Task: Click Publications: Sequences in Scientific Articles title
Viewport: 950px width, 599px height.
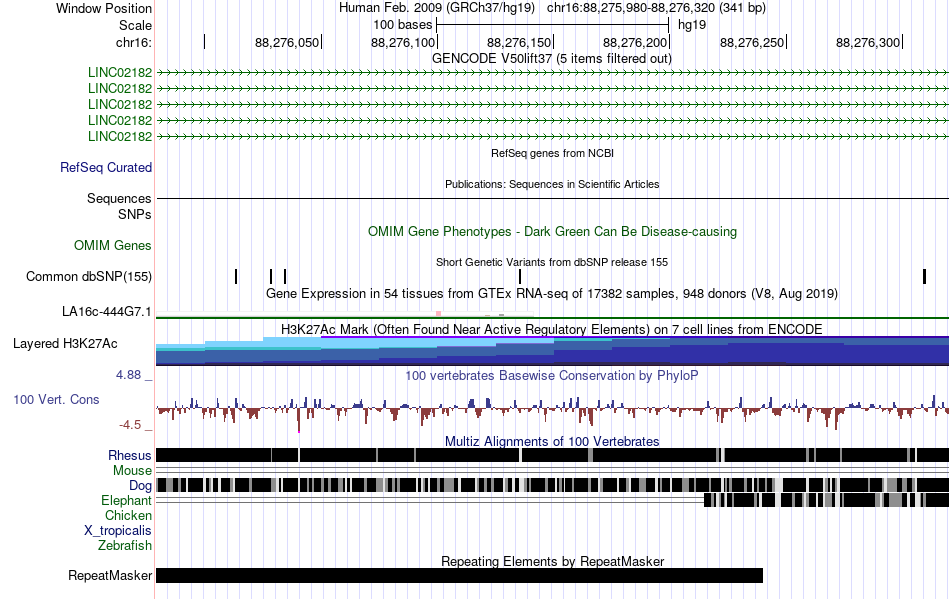Action: click(x=552, y=184)
